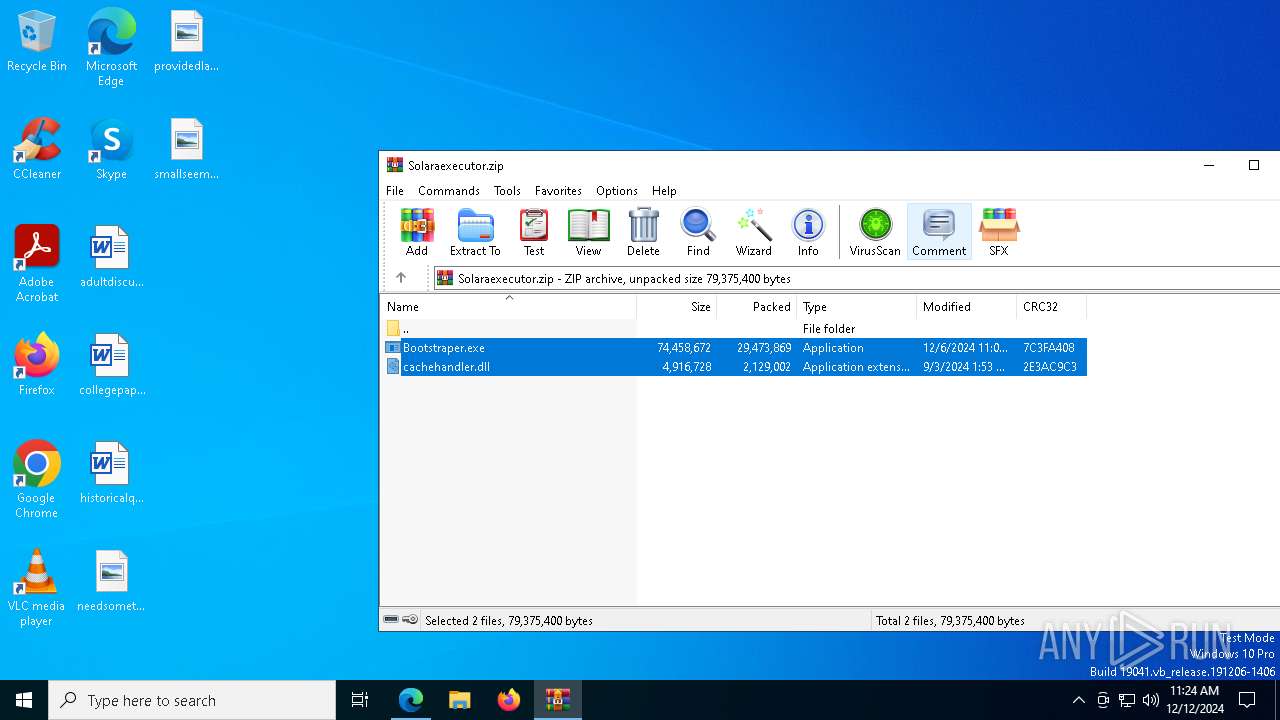
Task: Sort by the Type column header
Action: pyautogui.click(x=856, y=307)
